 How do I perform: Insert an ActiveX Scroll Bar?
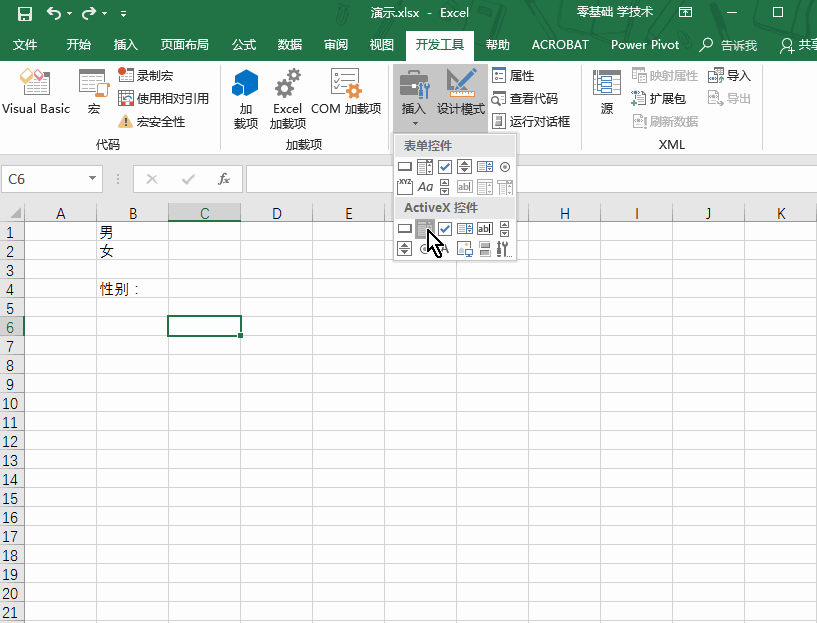pyautogui.click(x=504, y=228)
